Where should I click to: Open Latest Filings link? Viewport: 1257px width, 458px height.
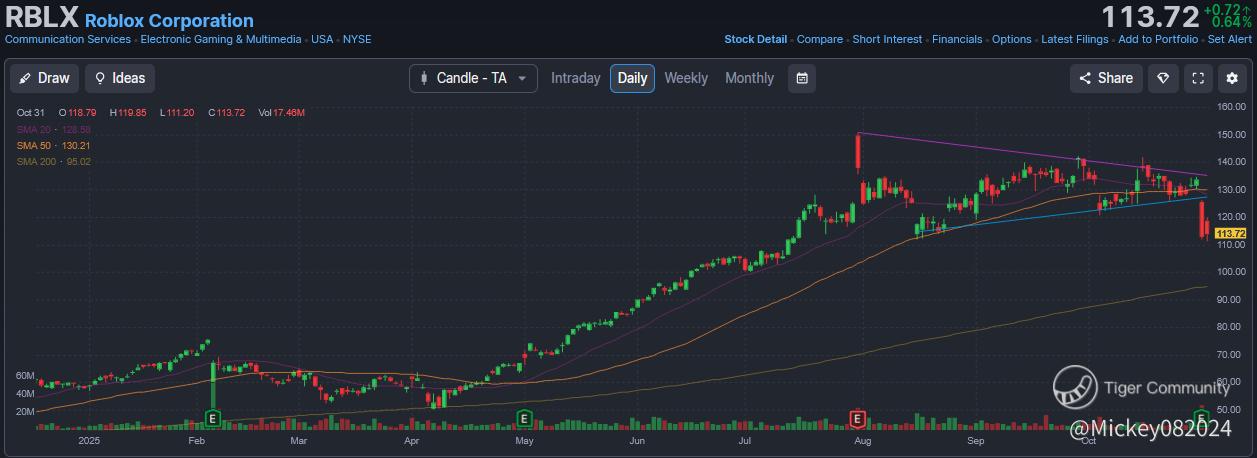tap(1075, 40)
